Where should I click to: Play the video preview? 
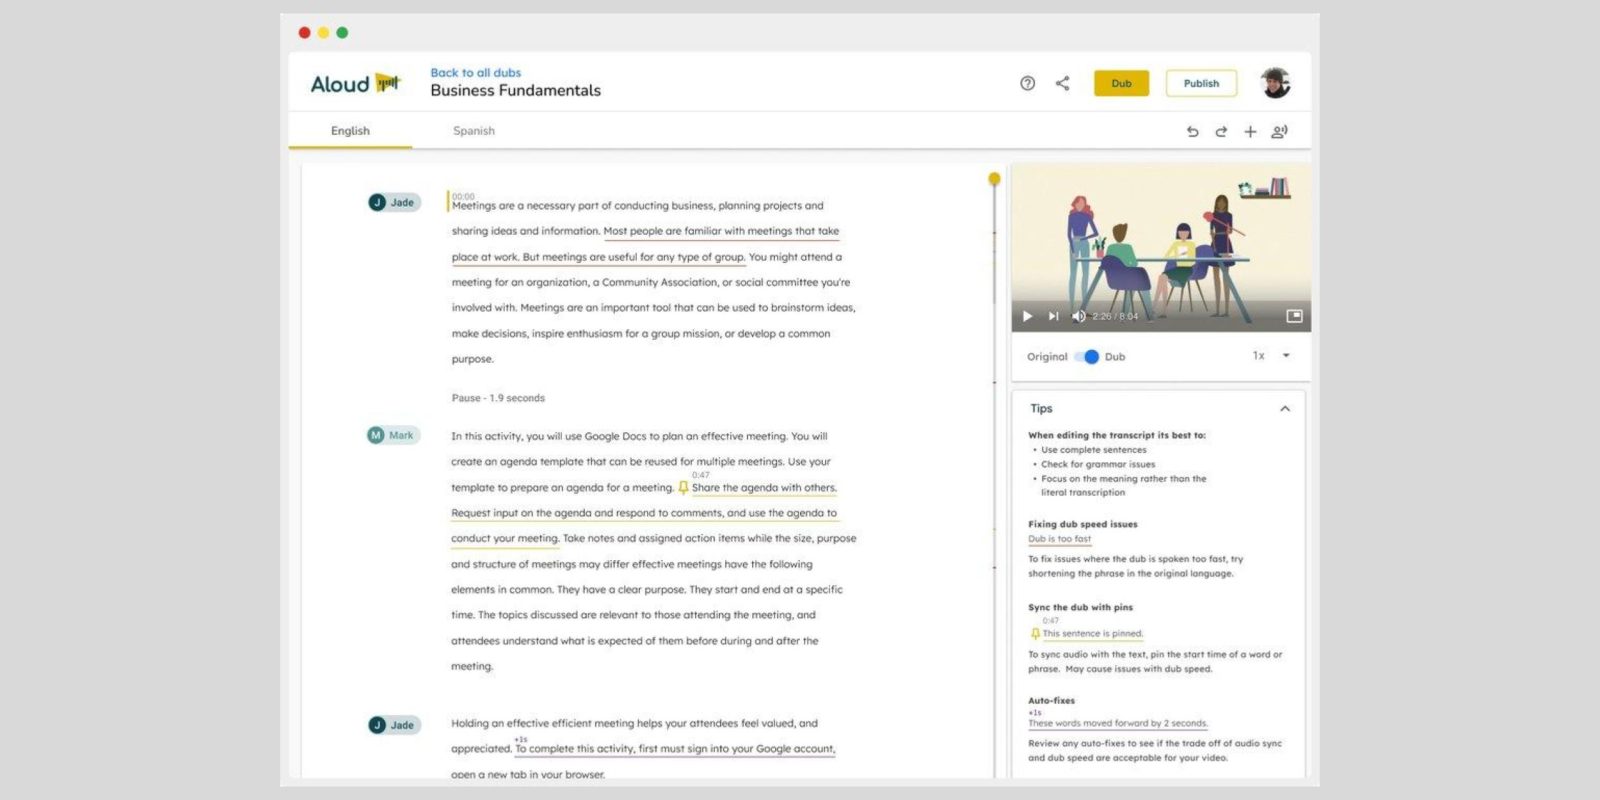pos(1027,316)
